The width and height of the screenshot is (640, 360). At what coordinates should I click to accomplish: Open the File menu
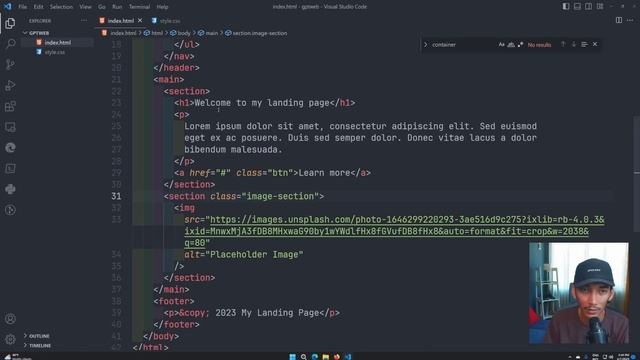[x=23, y=7]
